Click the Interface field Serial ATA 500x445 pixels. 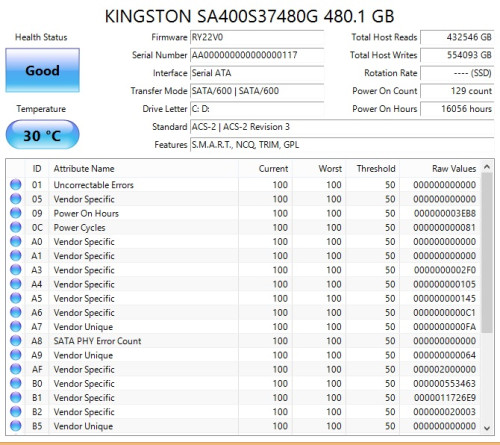tap(257, 73)
